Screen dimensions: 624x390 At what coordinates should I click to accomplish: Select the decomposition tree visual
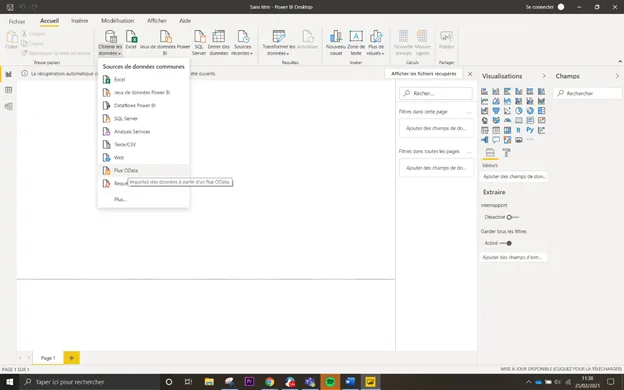click(484, 140)
